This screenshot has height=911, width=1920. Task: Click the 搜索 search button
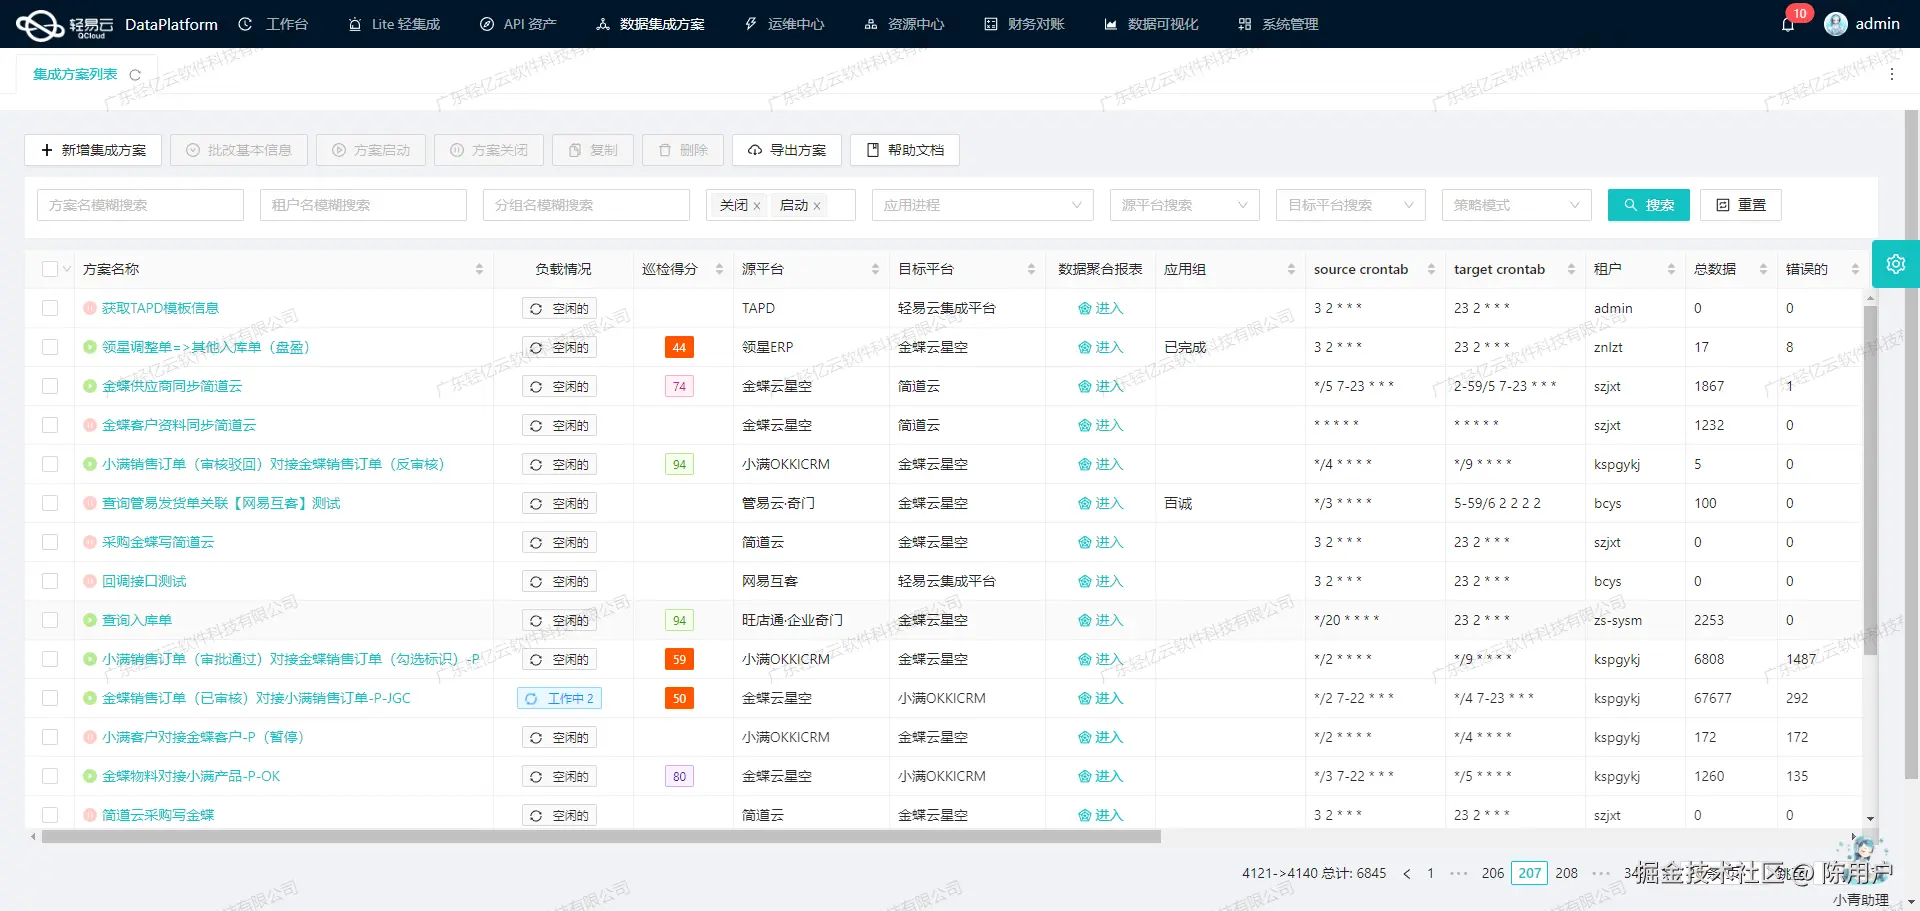tap(1648, 205)
